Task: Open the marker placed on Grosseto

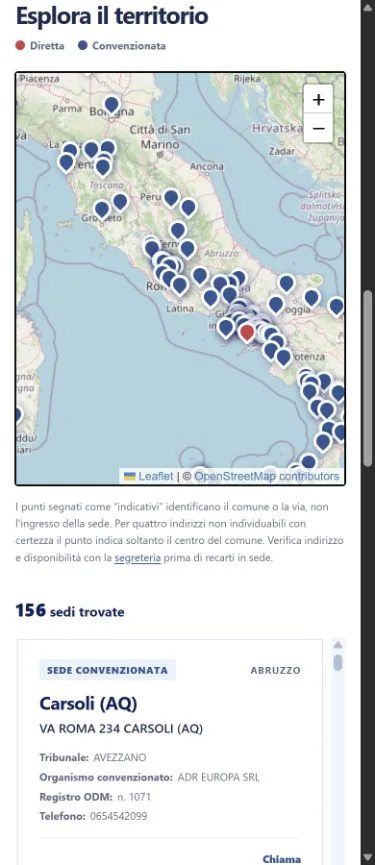Action: pos(101,210)
